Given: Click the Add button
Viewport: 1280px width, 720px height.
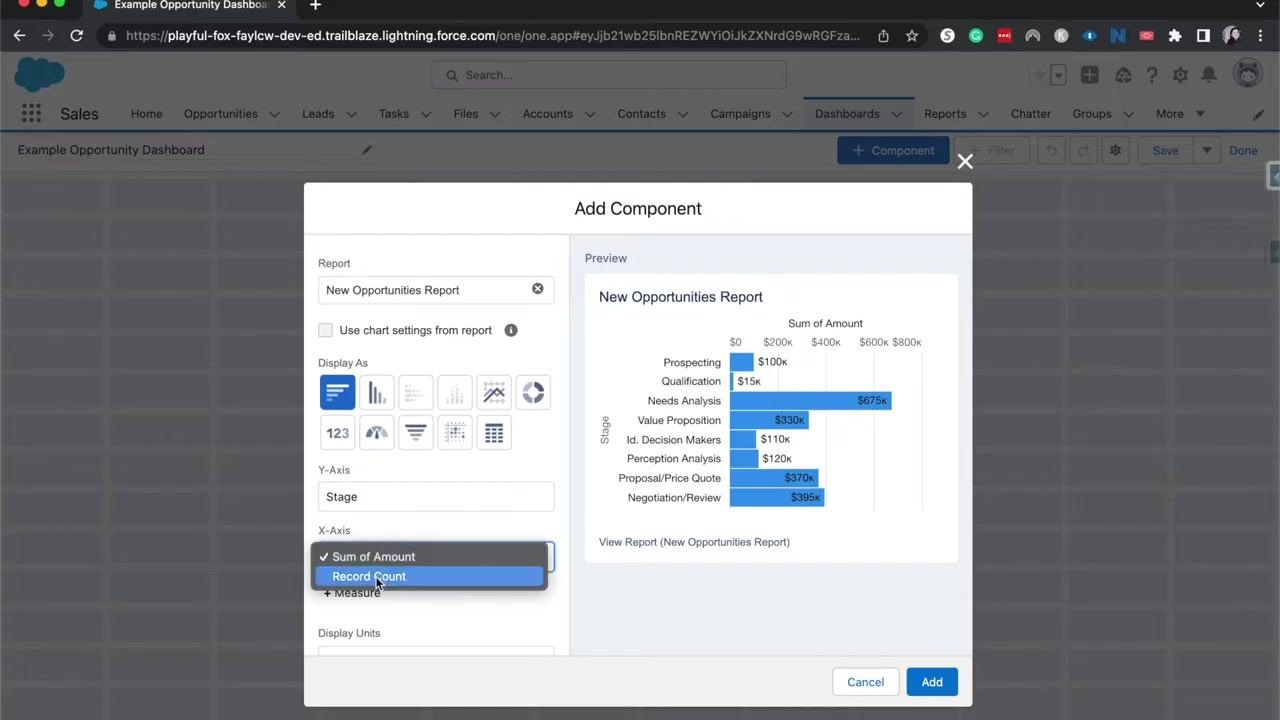Looking at the screenshot, I should (x=932, y=682).
